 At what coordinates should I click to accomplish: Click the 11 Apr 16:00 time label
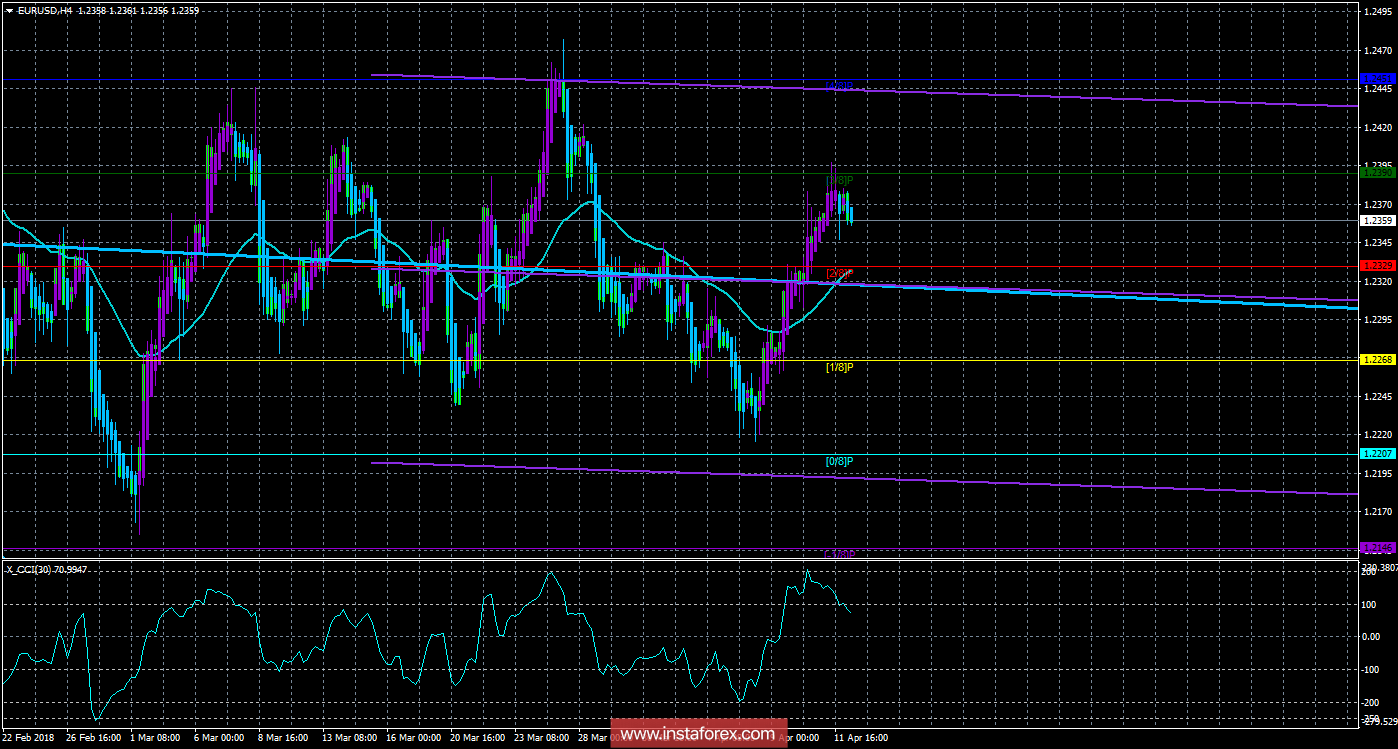click(859, 737)
